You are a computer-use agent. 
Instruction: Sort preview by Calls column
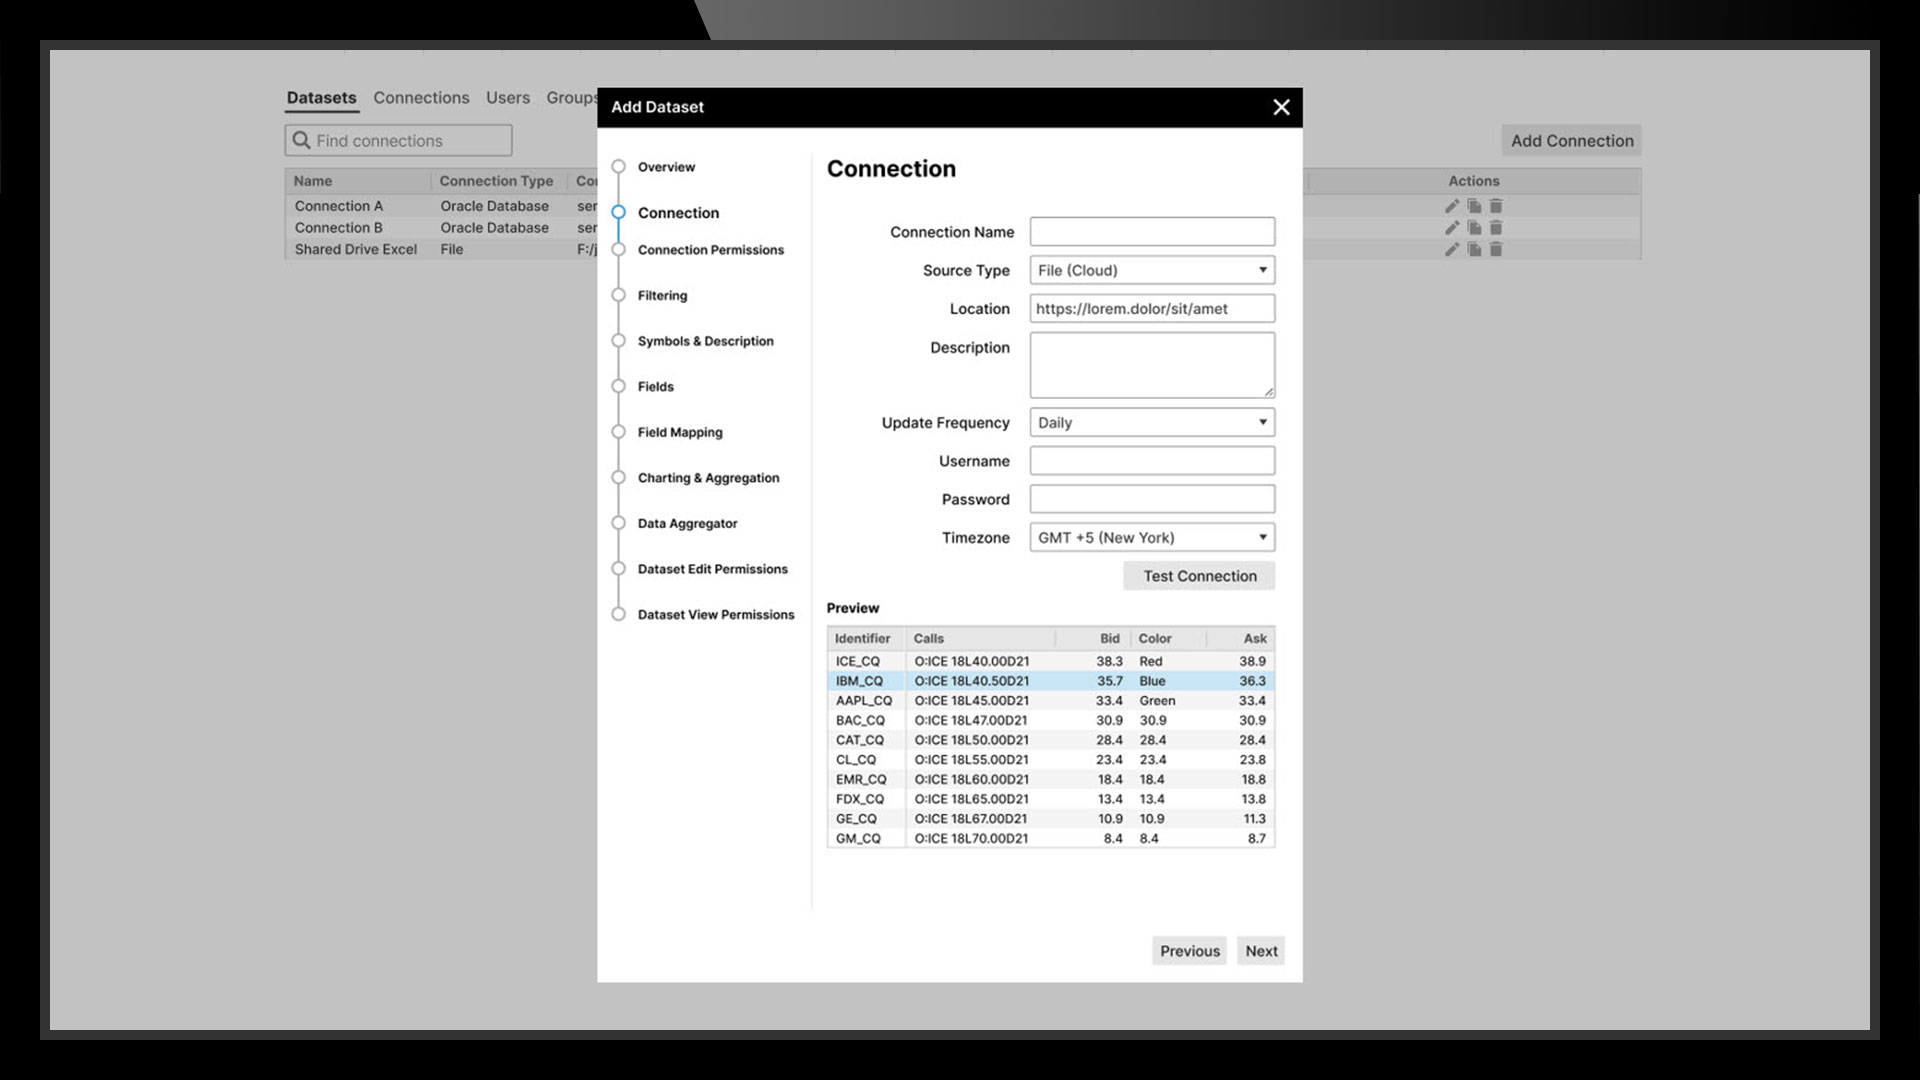[x=928, y=638]
